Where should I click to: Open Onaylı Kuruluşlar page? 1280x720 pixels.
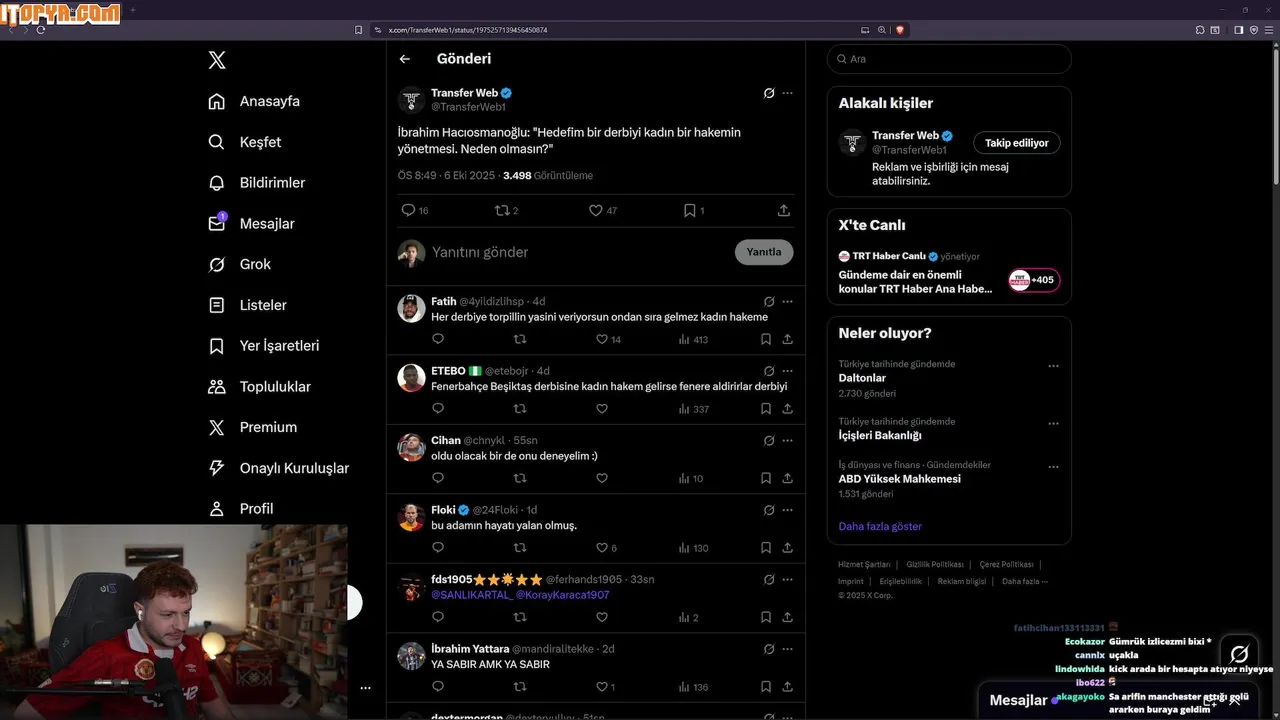[278, 468]
